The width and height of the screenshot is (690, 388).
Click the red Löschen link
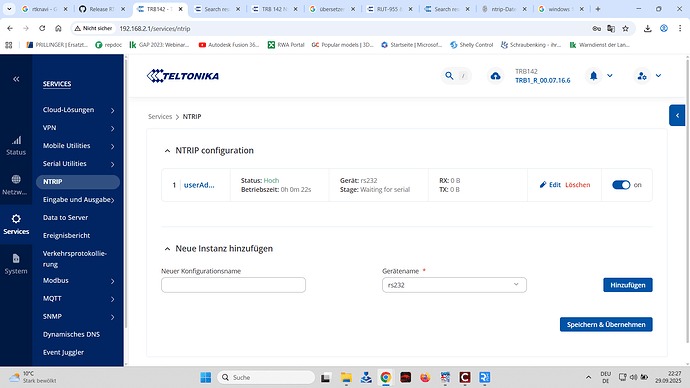[x=577, y=185]
